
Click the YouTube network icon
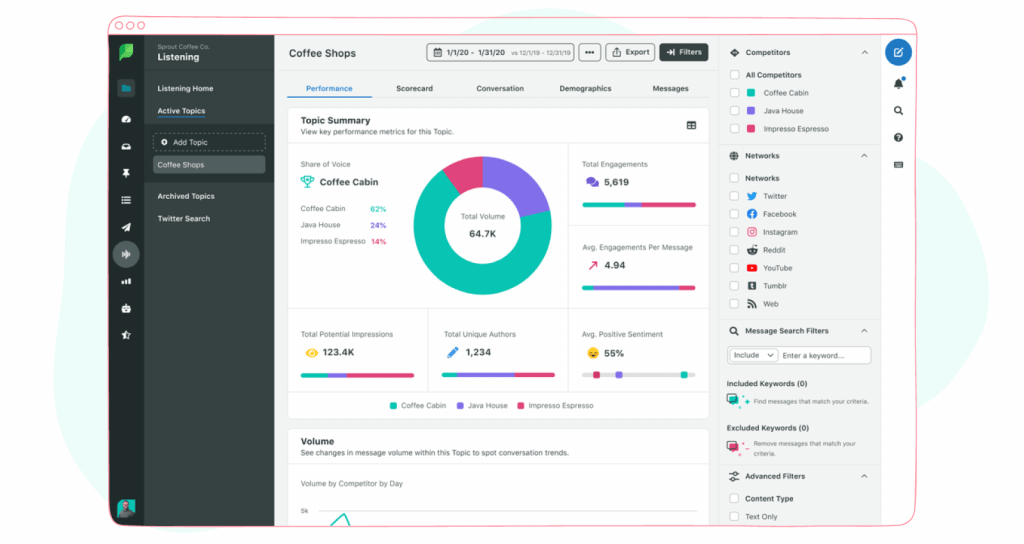pos(752,268)
